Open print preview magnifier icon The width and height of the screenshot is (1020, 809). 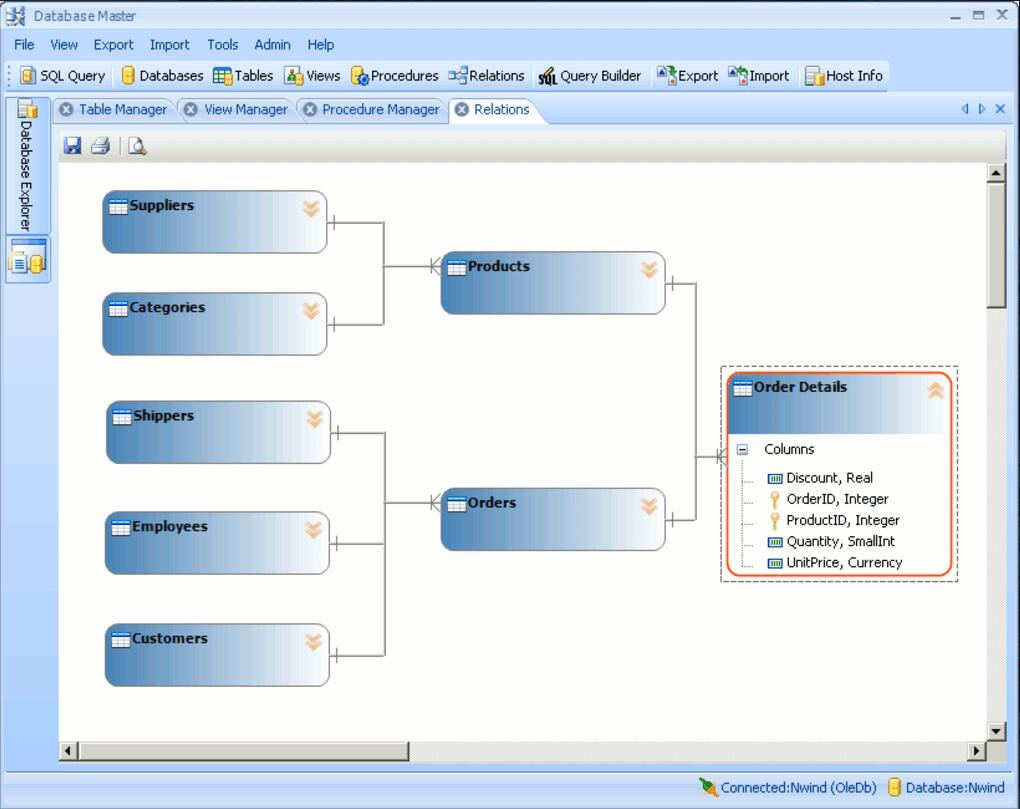137,146
